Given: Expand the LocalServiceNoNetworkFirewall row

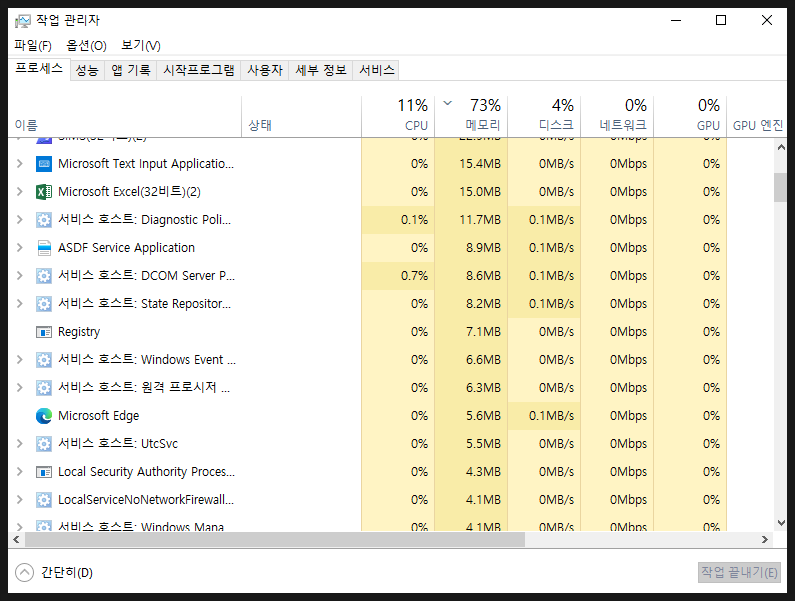Looking at the screenshot, I should [x=20, y=500].
